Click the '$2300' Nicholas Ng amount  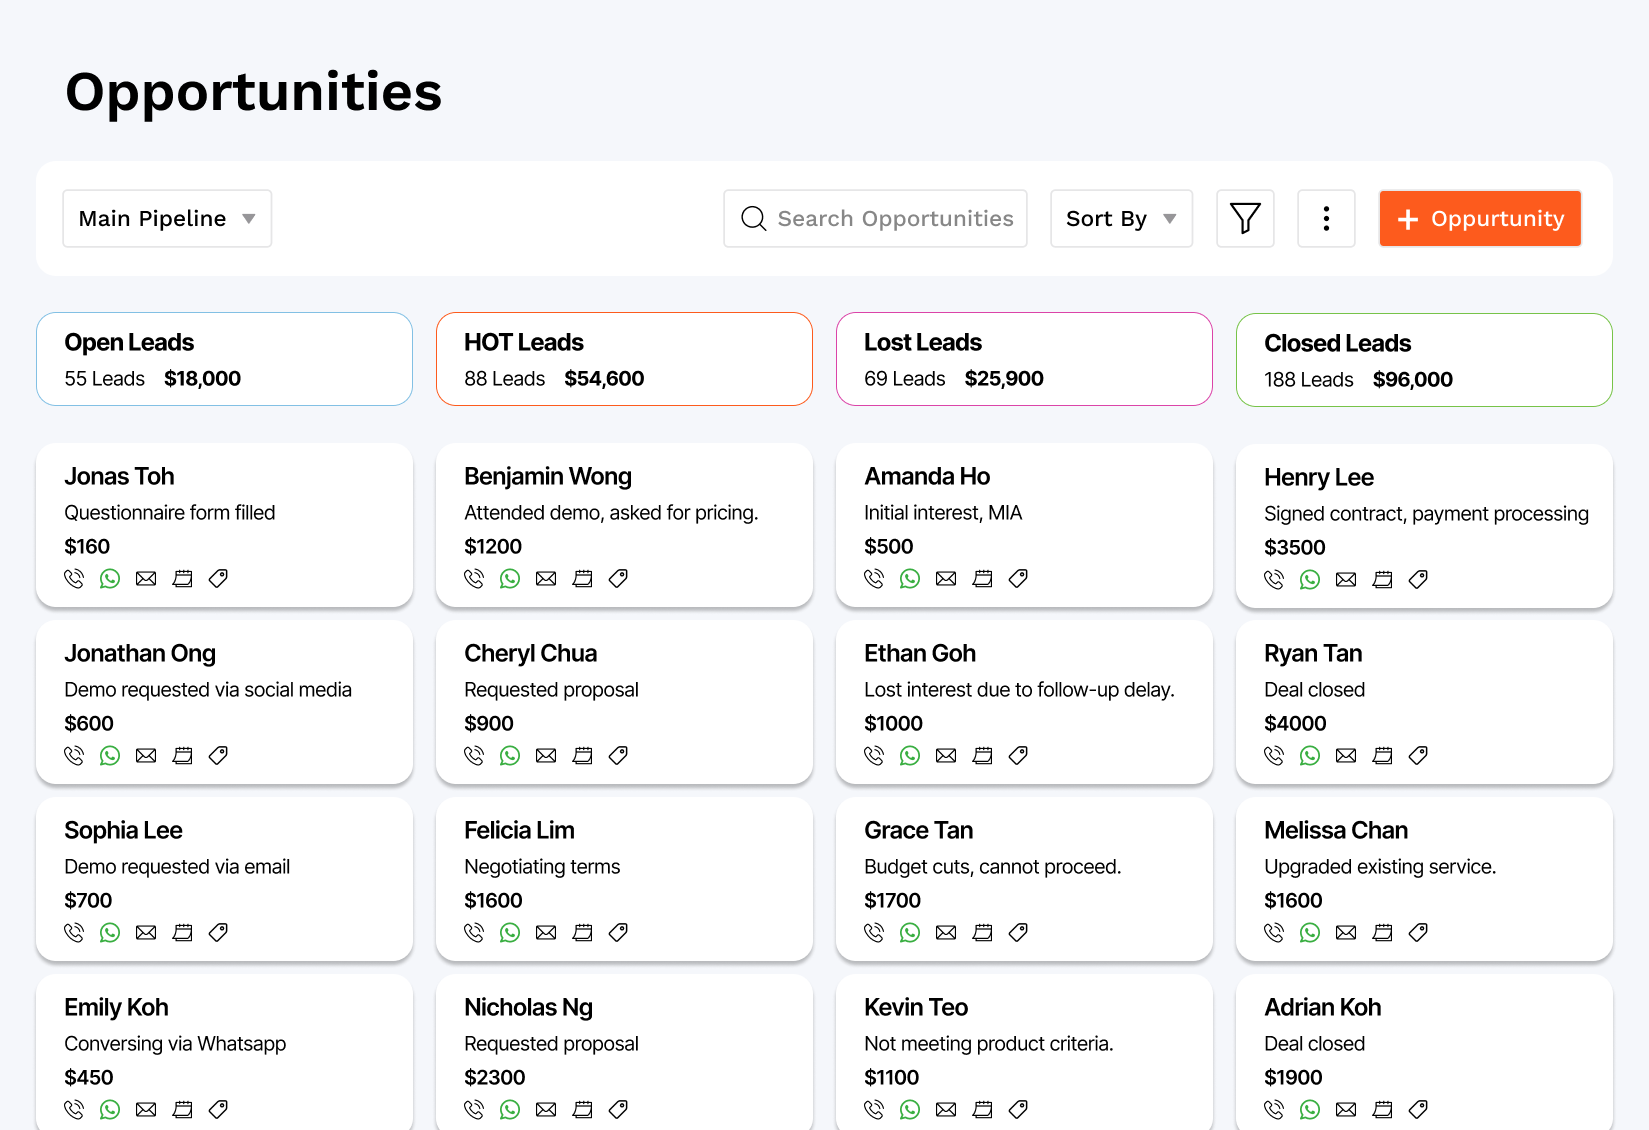(x=494, y=1077)
